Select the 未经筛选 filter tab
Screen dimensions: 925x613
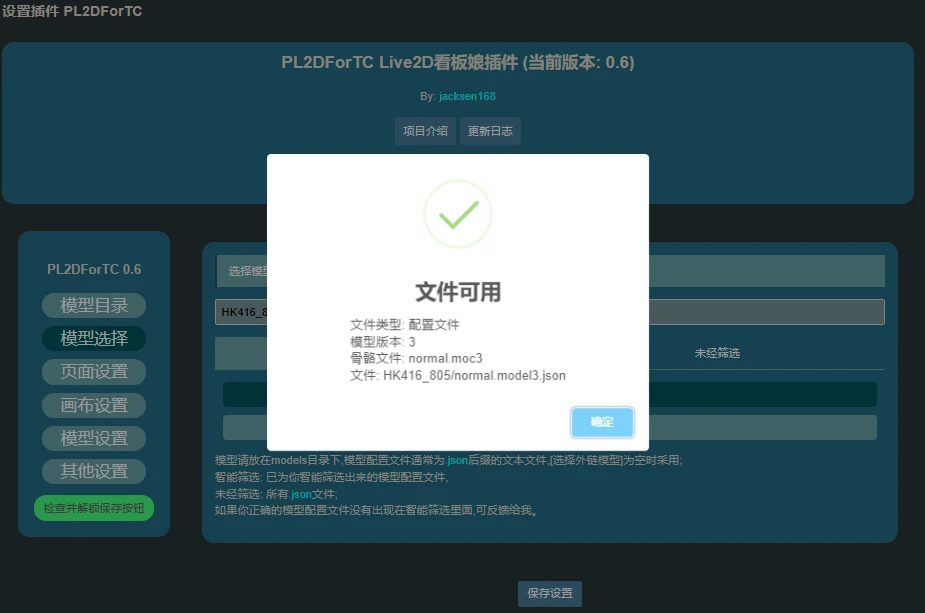tap(717, 353)
